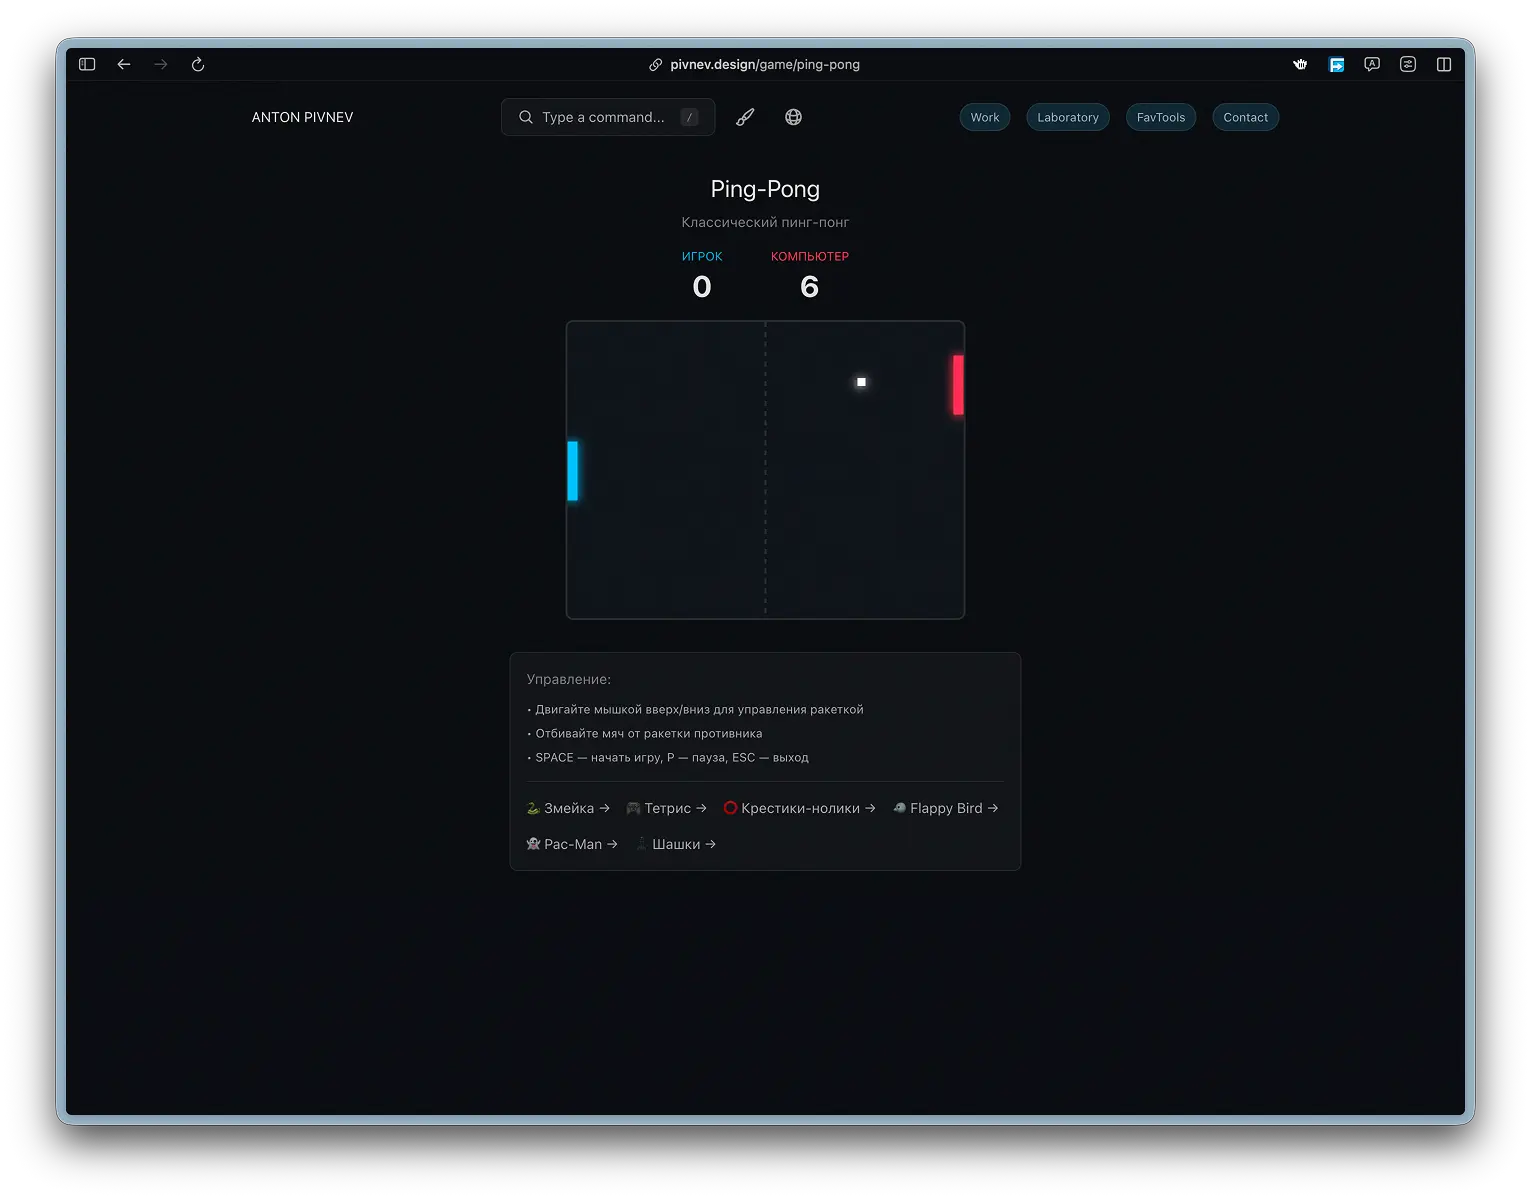Open the Змейка game link
Image resolution: width=1531 pixels, height=1199 pixels.
pos(568,808)
